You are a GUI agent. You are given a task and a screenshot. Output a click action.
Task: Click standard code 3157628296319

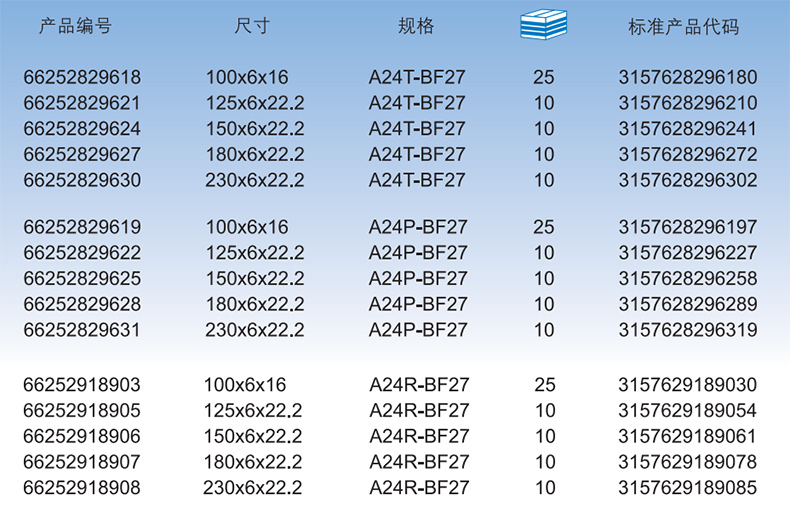click(688, 330)
